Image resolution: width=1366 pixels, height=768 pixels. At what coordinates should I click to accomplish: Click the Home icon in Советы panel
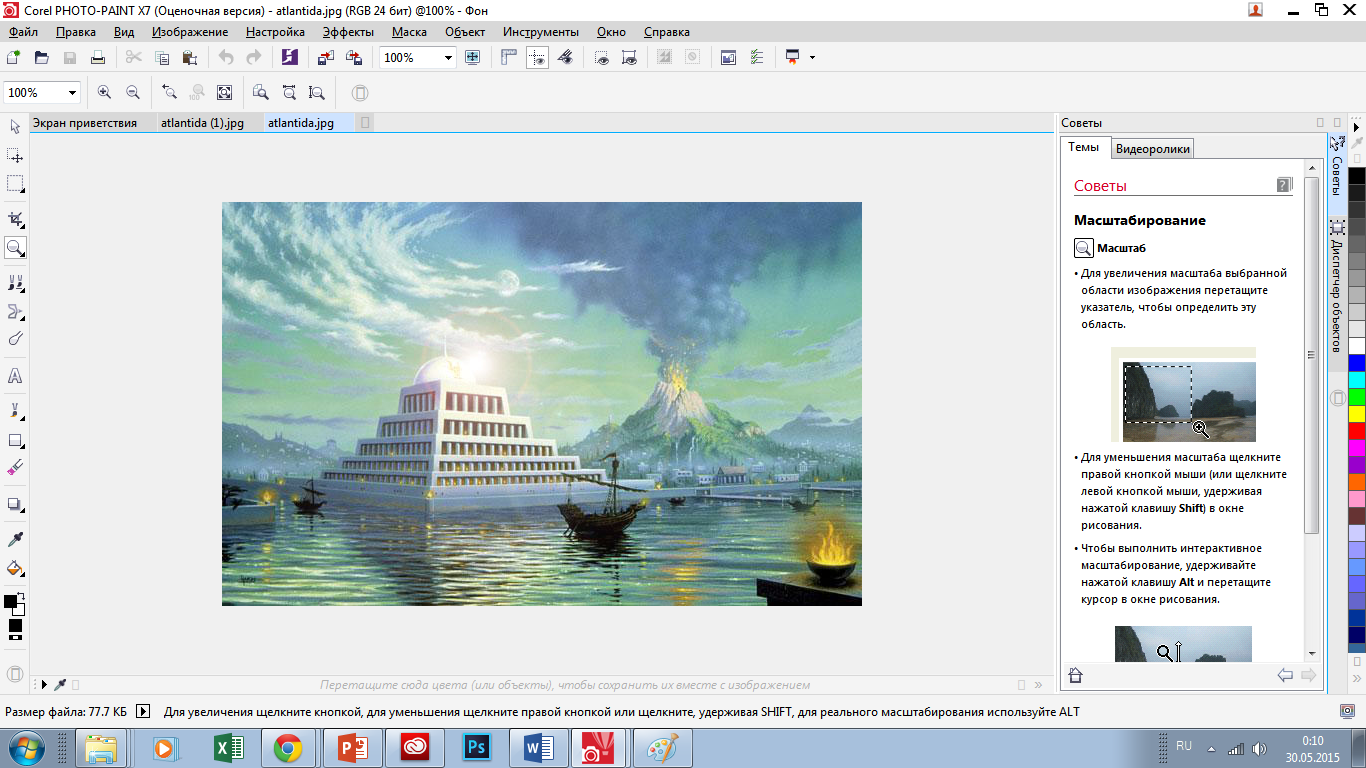(1076, 675)
